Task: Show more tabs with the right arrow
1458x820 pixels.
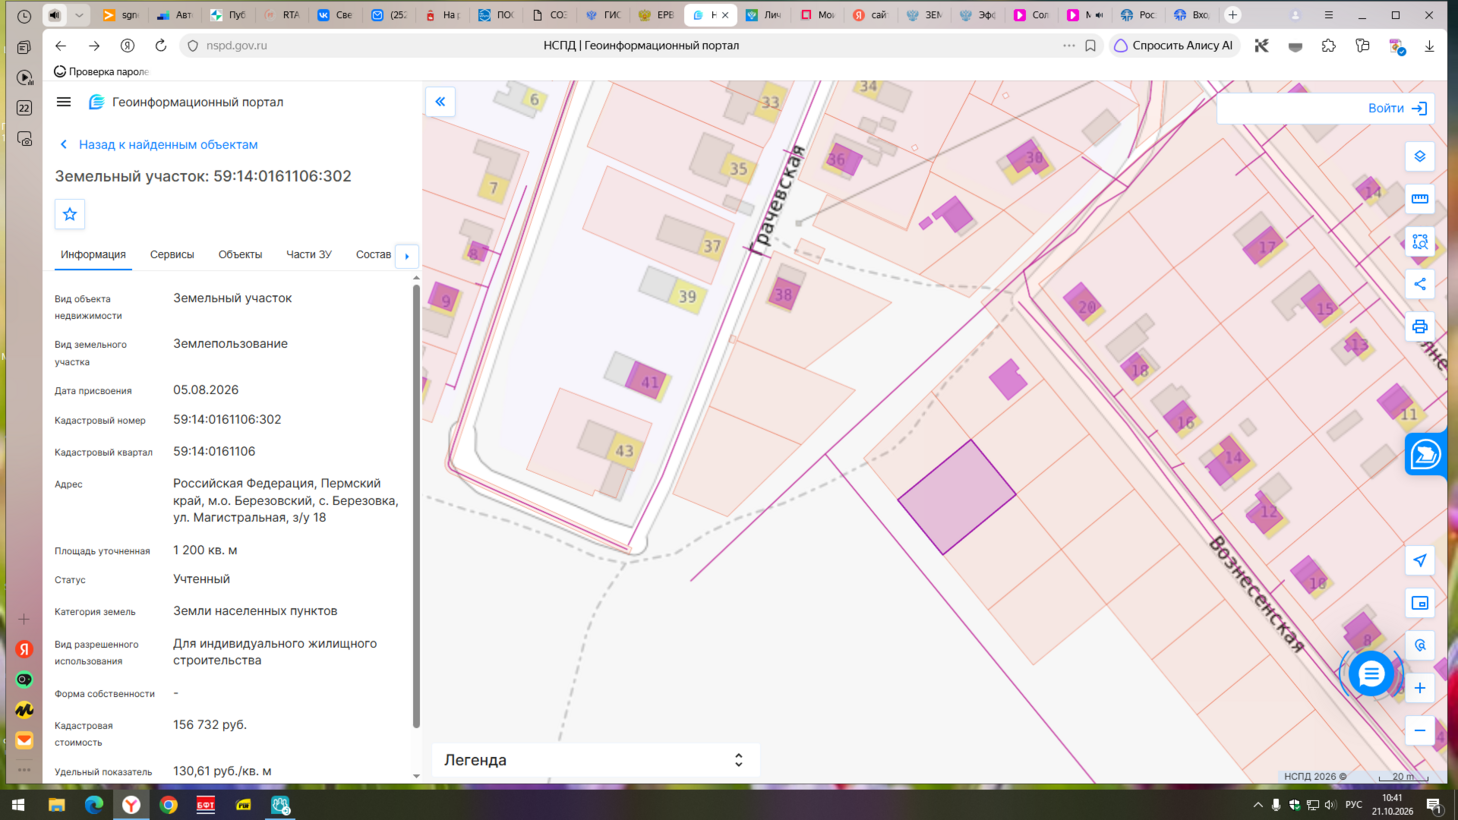Action: [x=407, y=256]
